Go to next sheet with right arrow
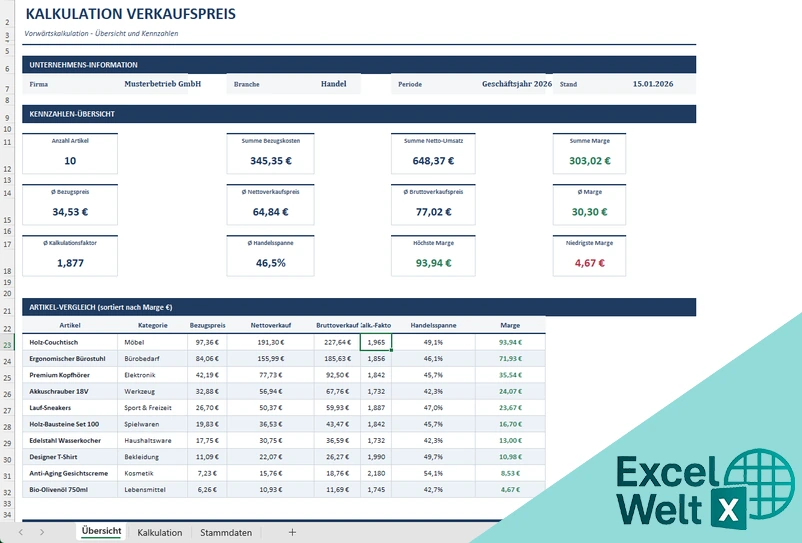The height and width of the screenshot is (543, 802). coord(42,532)
